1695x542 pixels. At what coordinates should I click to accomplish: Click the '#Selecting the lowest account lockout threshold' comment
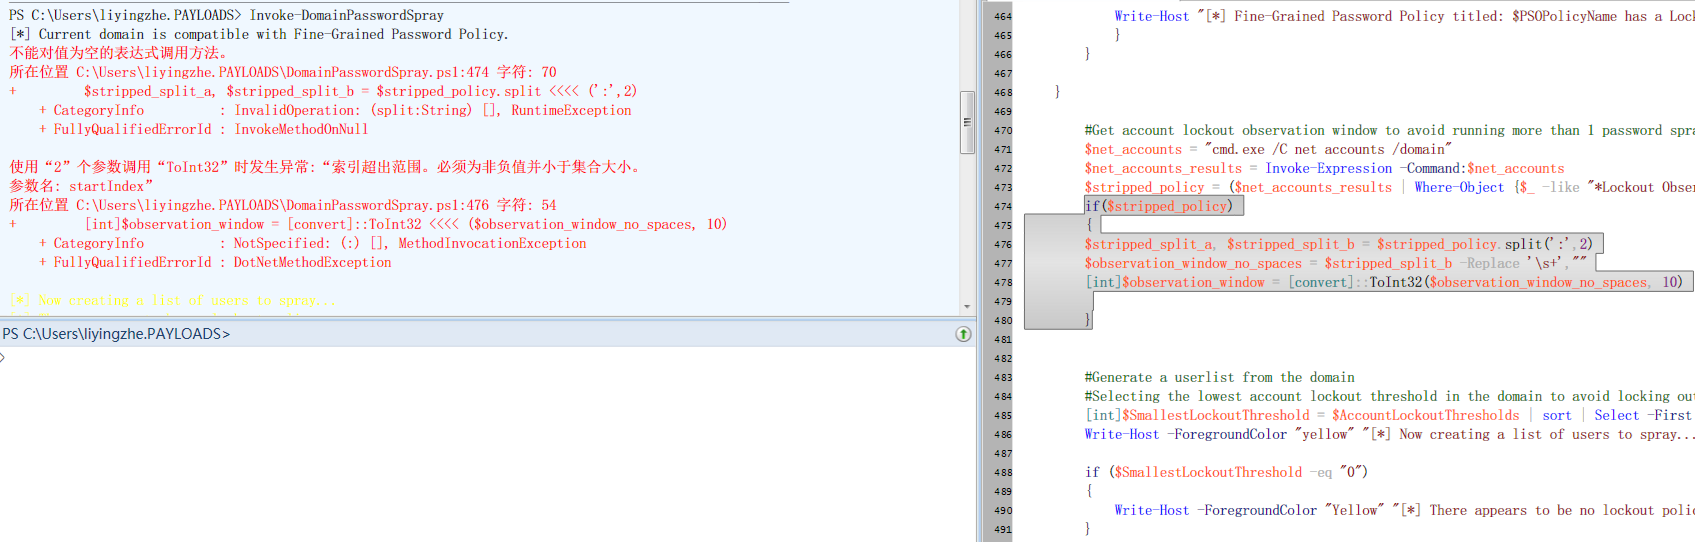1390,396
